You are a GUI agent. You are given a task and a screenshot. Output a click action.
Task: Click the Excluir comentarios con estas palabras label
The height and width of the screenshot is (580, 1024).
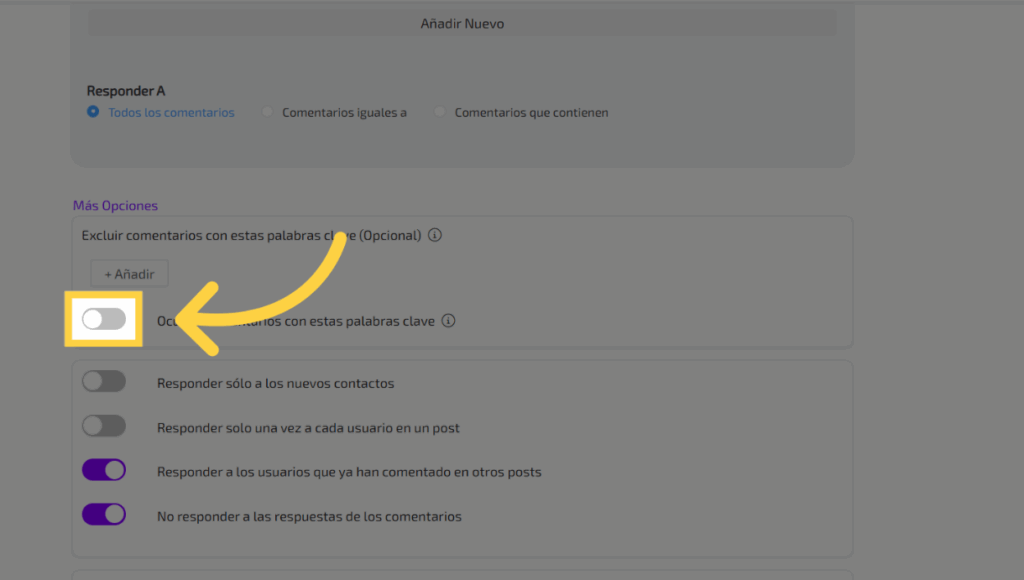coord(251,237)
